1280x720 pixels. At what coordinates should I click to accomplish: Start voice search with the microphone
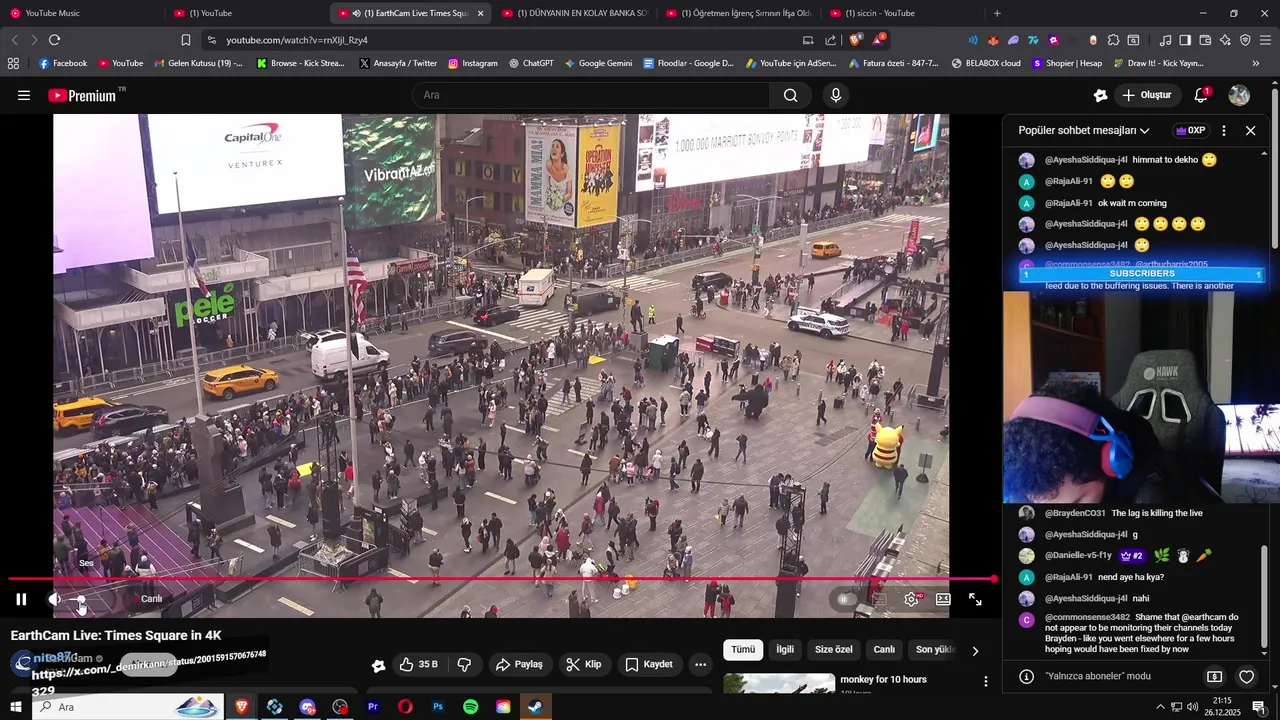[836, 95]
